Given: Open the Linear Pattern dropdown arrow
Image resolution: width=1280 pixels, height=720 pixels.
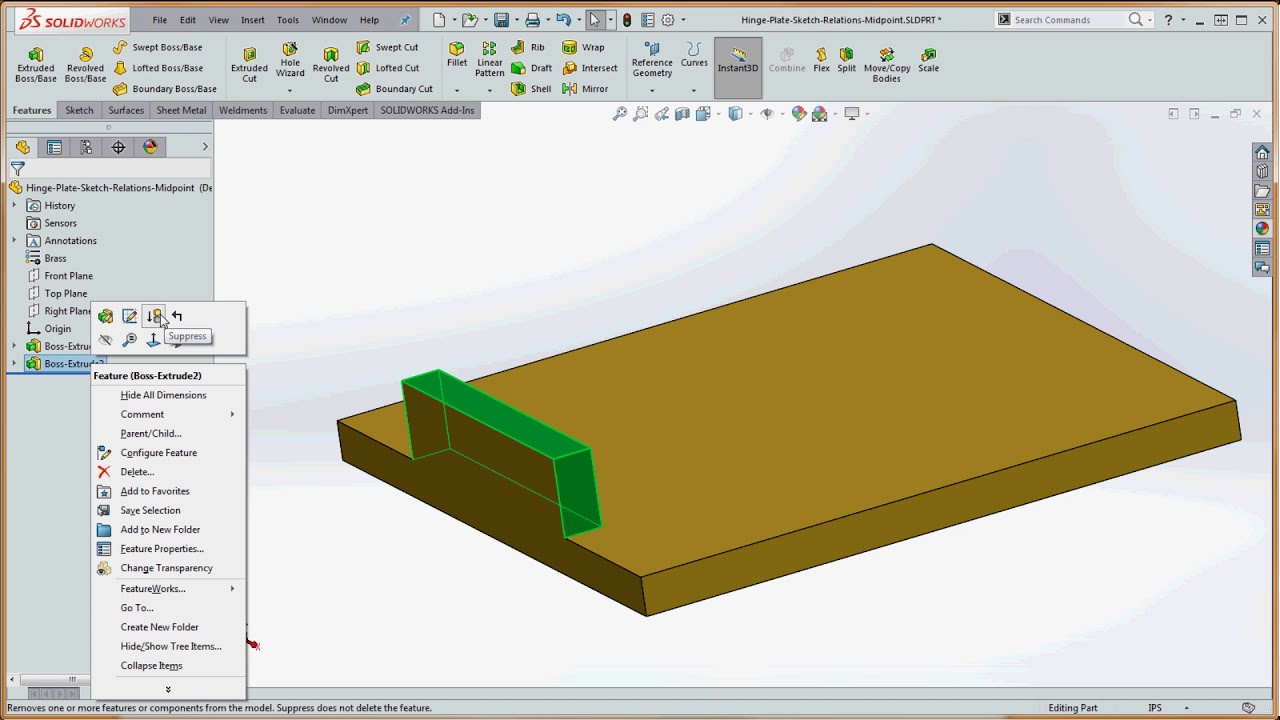Looking at the screenshot, I should click(x=489, y=90).
